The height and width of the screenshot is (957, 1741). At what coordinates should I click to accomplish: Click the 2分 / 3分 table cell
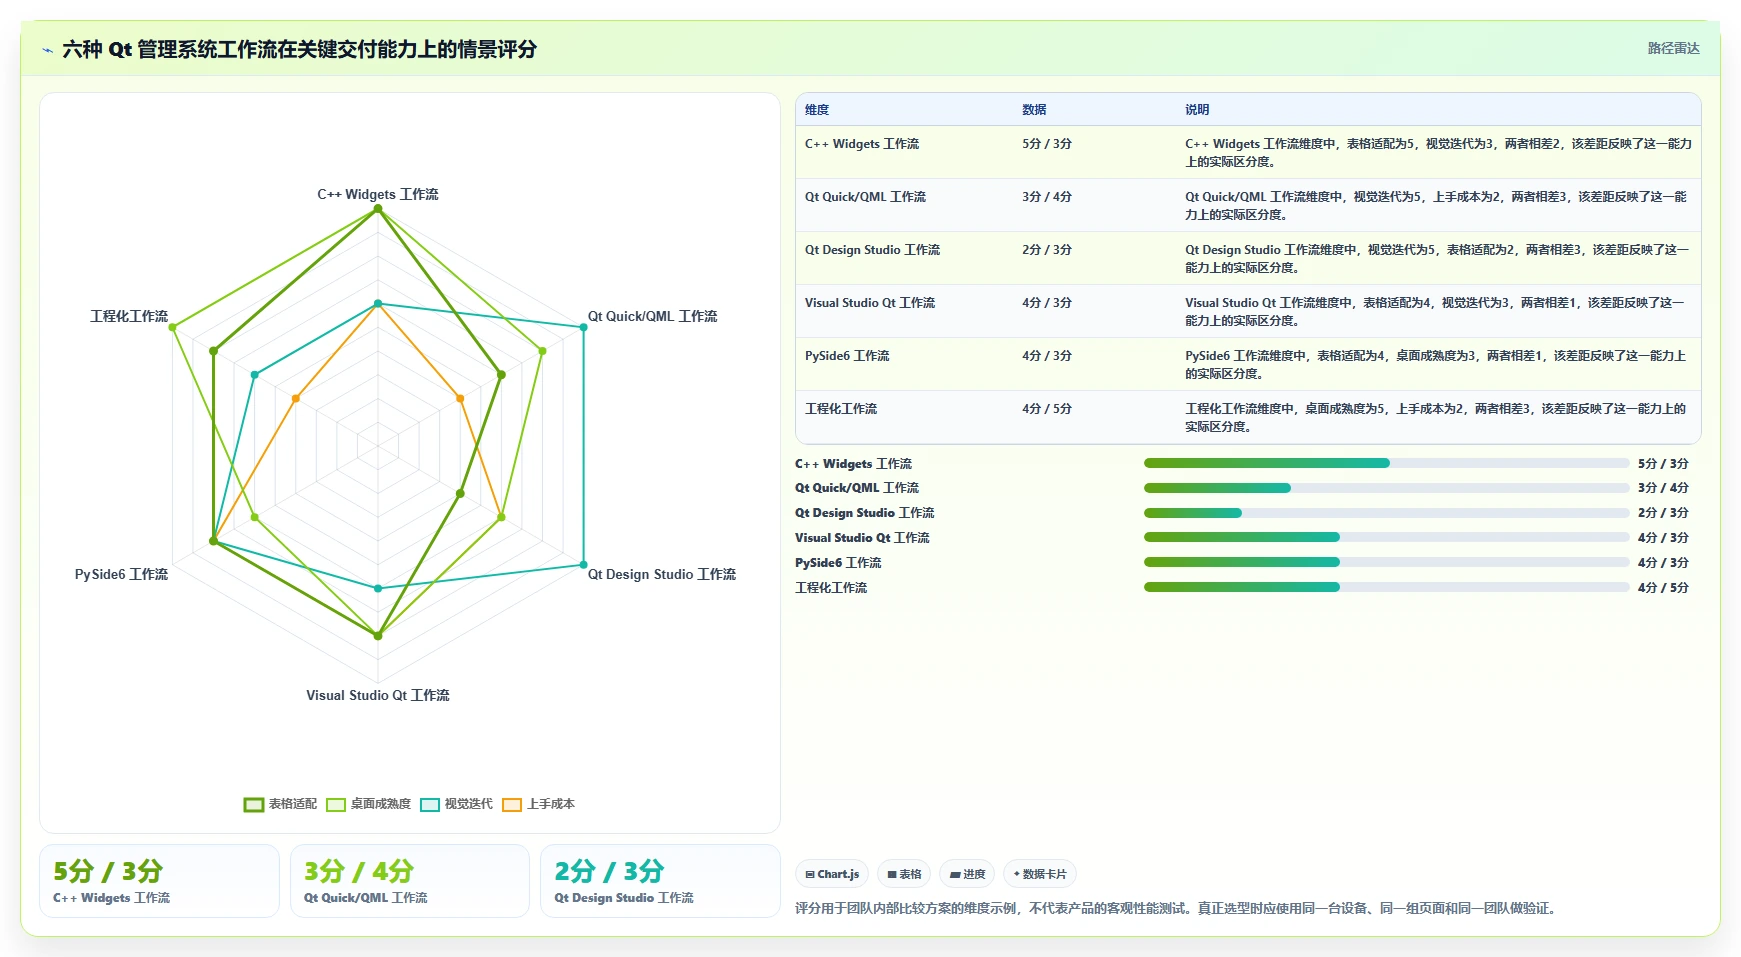coord(1047,250)
